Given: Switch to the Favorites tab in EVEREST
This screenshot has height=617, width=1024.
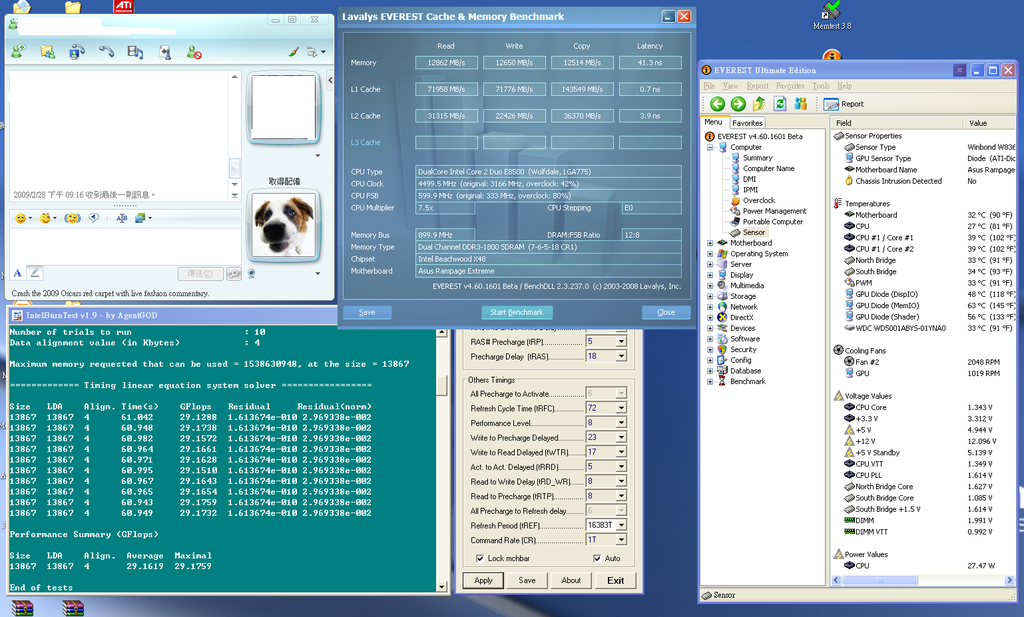Looking at the screenshot, I should pyautogui.click(x=747, y=123).
